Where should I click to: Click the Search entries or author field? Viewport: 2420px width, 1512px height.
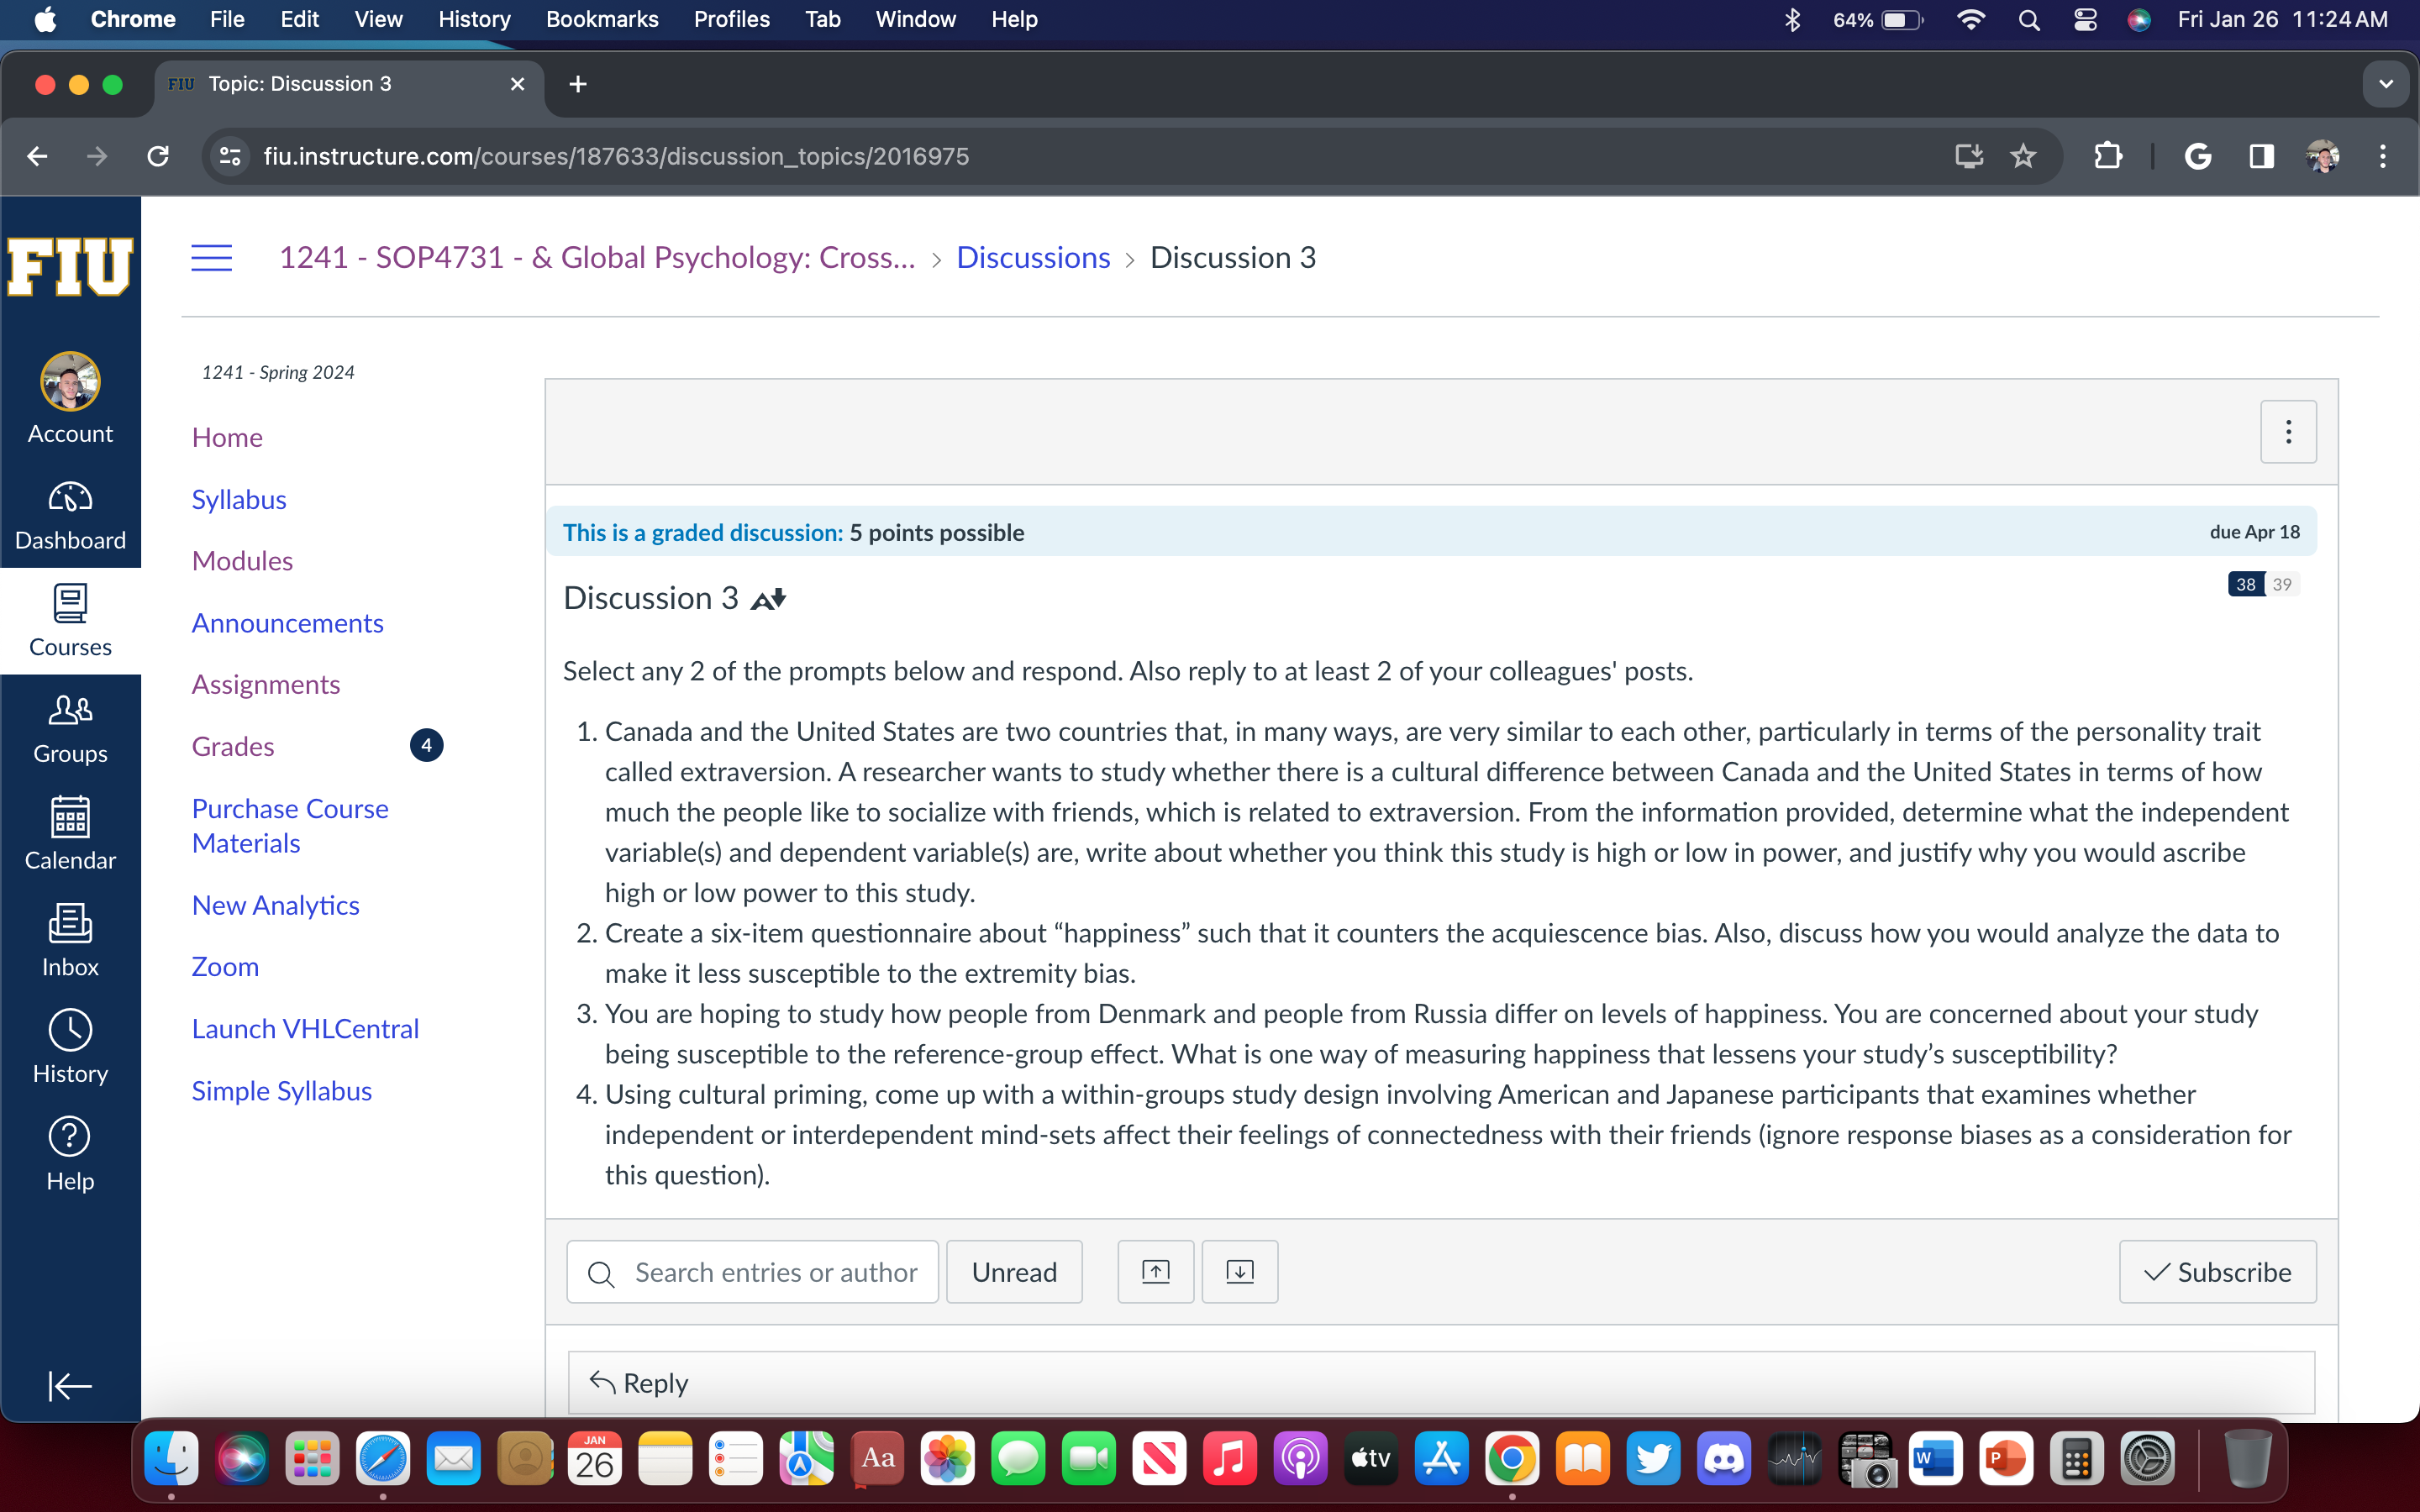(x=774, y=1271)
